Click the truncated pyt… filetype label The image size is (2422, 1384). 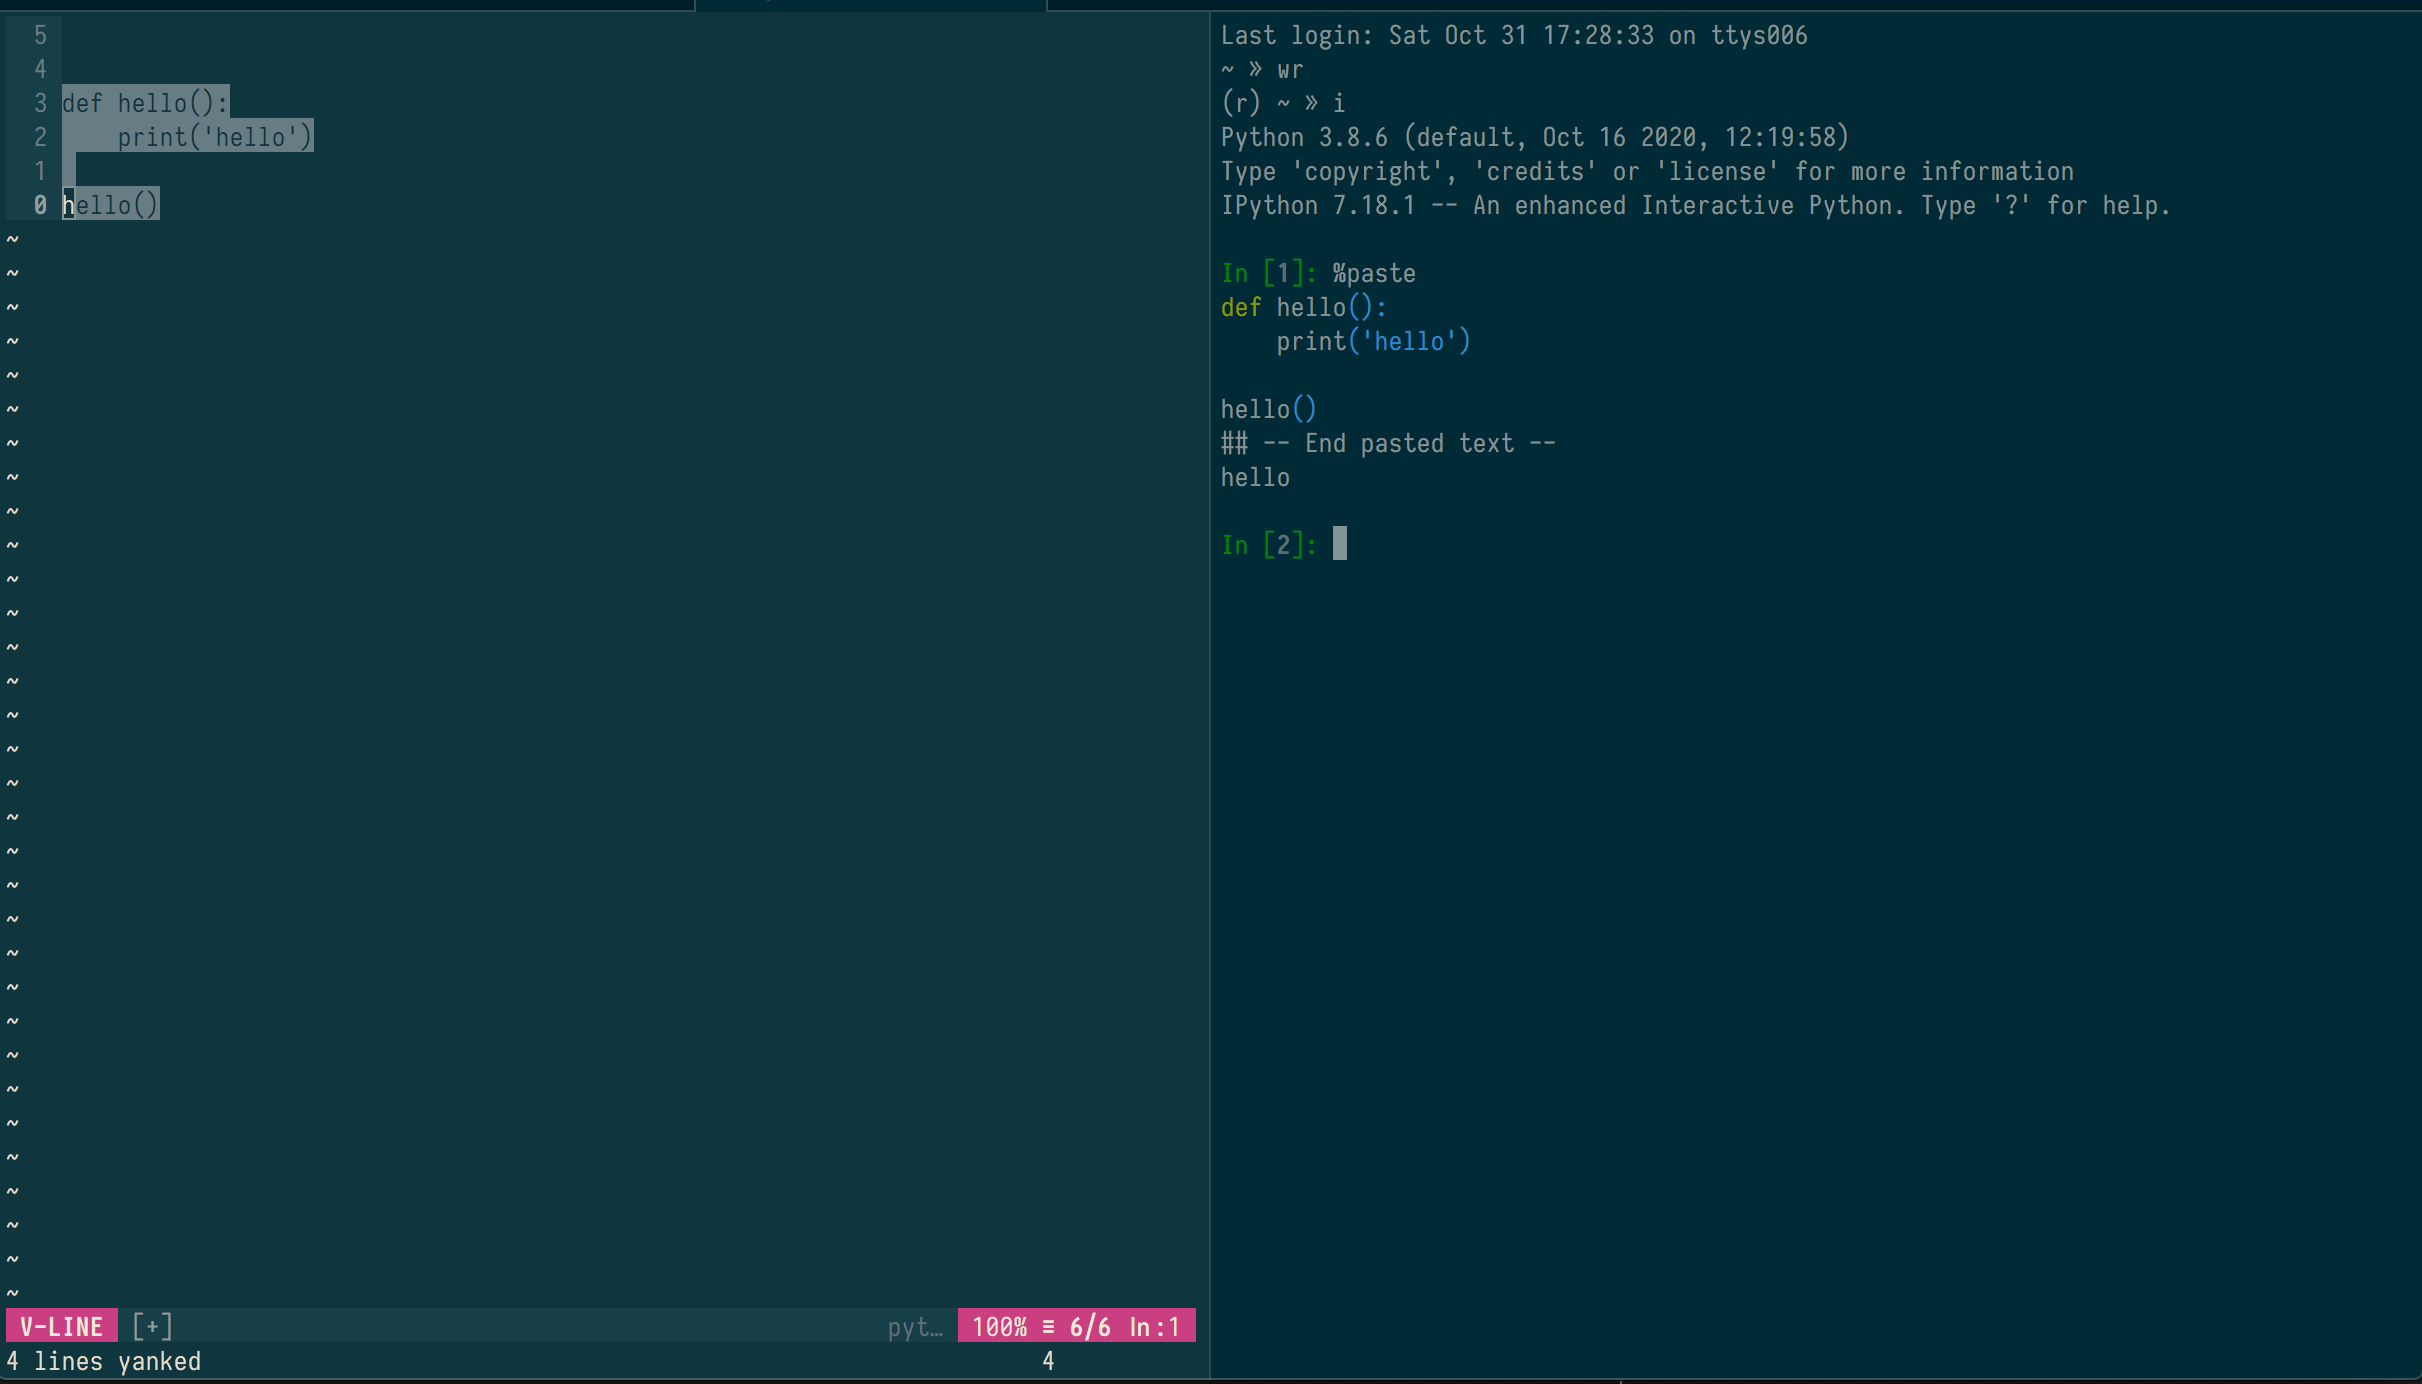pyautogui.click(x=914, y=1326)
